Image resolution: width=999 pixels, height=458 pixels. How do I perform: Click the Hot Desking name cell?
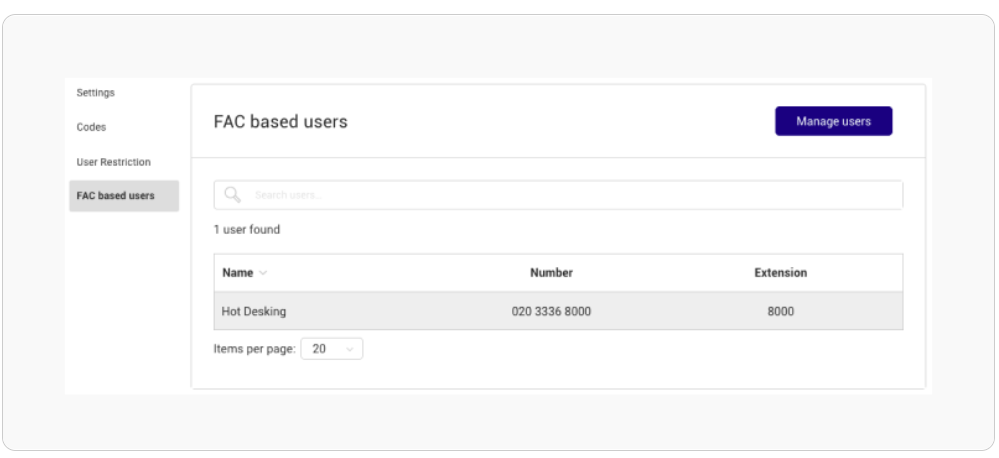pos(254,311)
